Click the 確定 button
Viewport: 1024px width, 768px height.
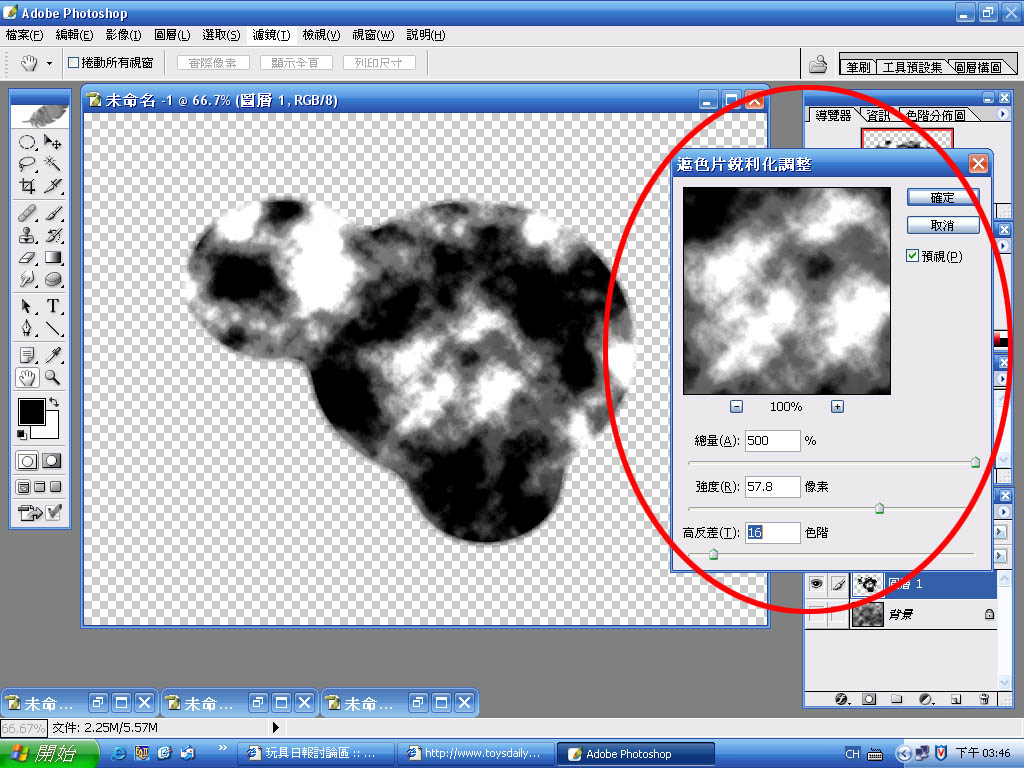point(942,198)
